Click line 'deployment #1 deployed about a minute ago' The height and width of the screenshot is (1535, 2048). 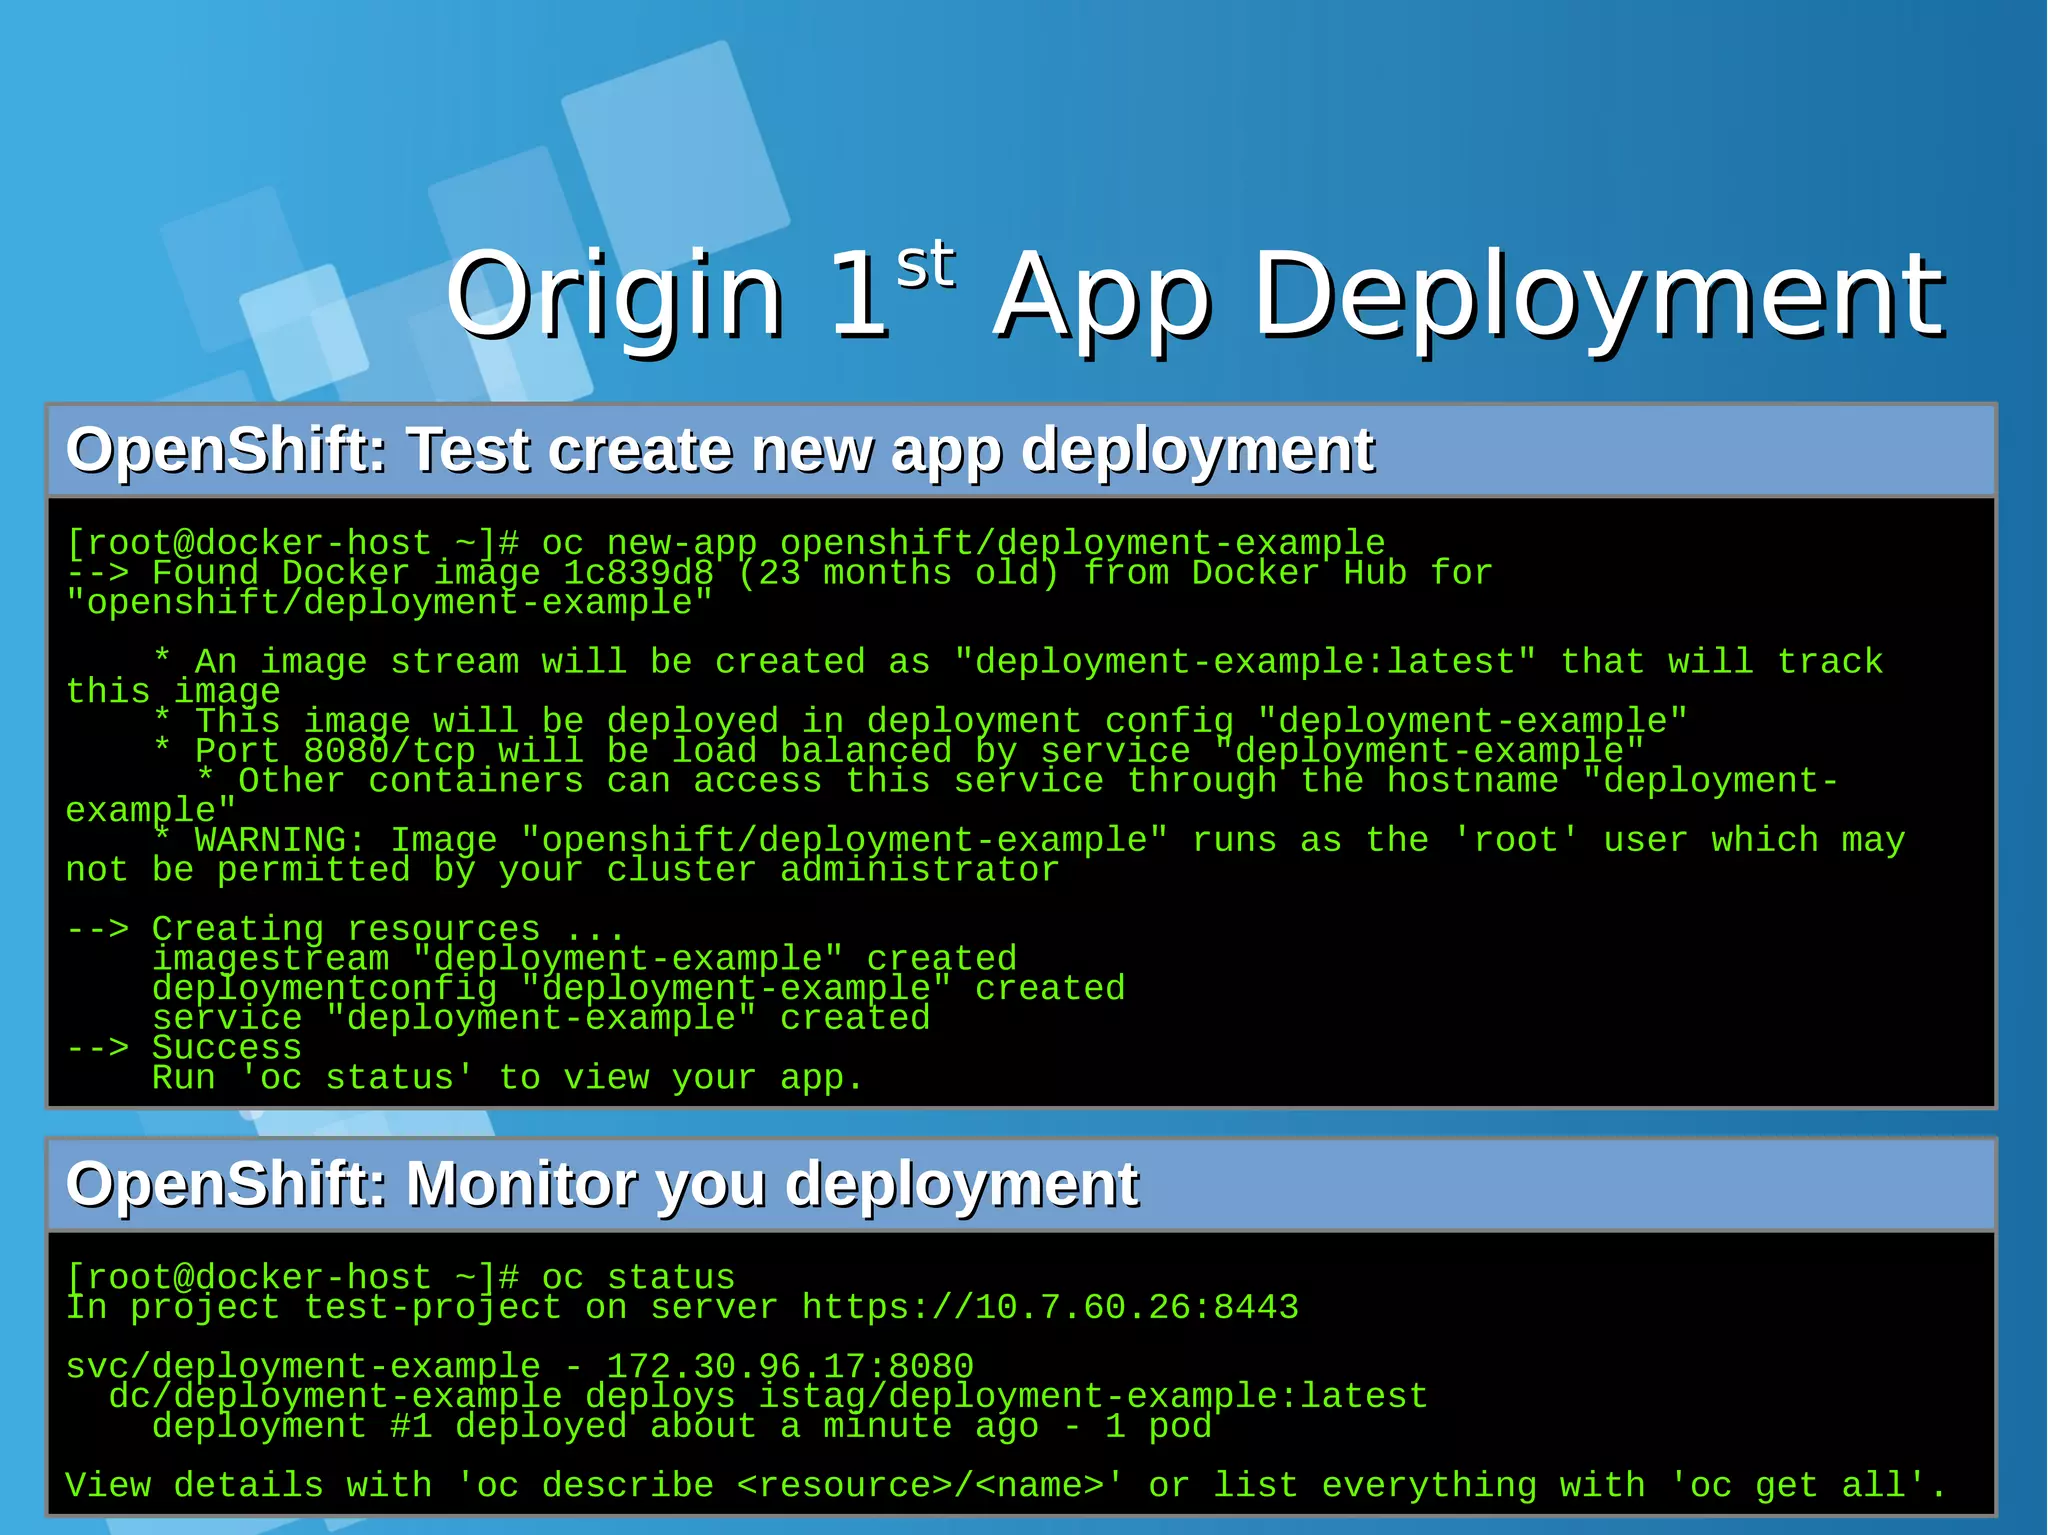tap(682, 1426)
